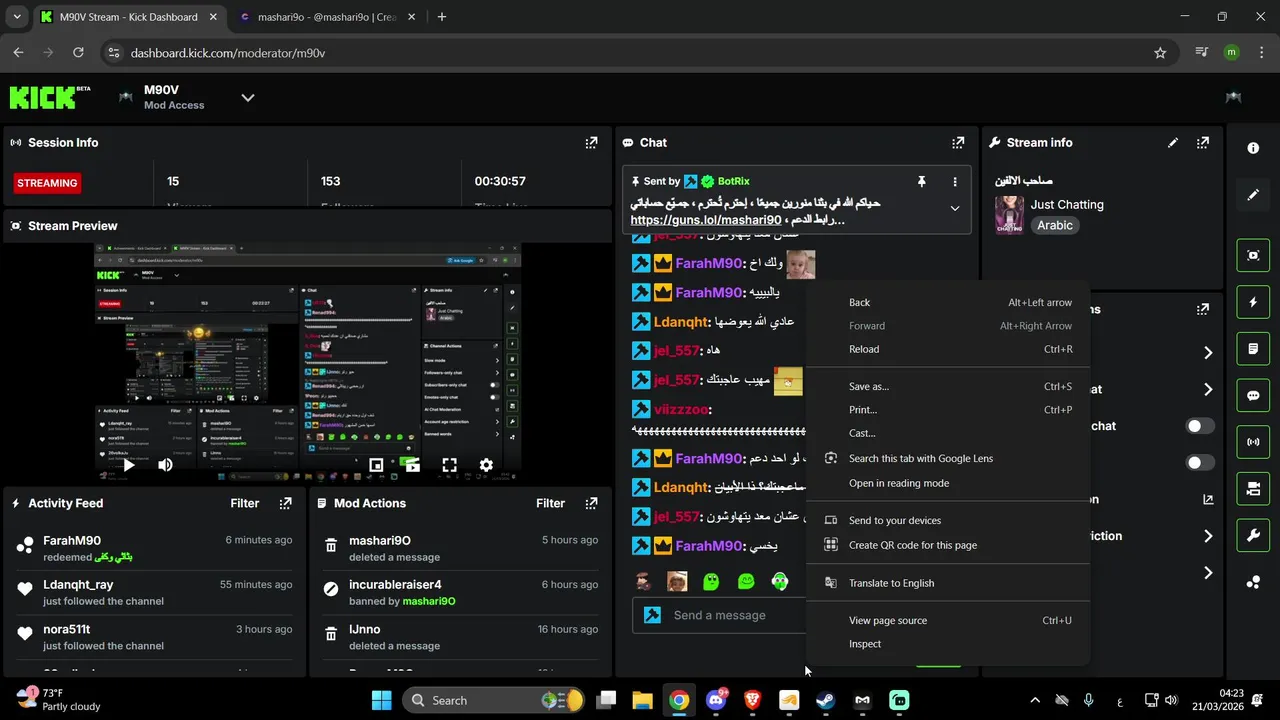Image resolution: width=1280 pixels, height=720 pixels.
Task: Open the Account age restriction chevron
Action: tap(1208, 536)
